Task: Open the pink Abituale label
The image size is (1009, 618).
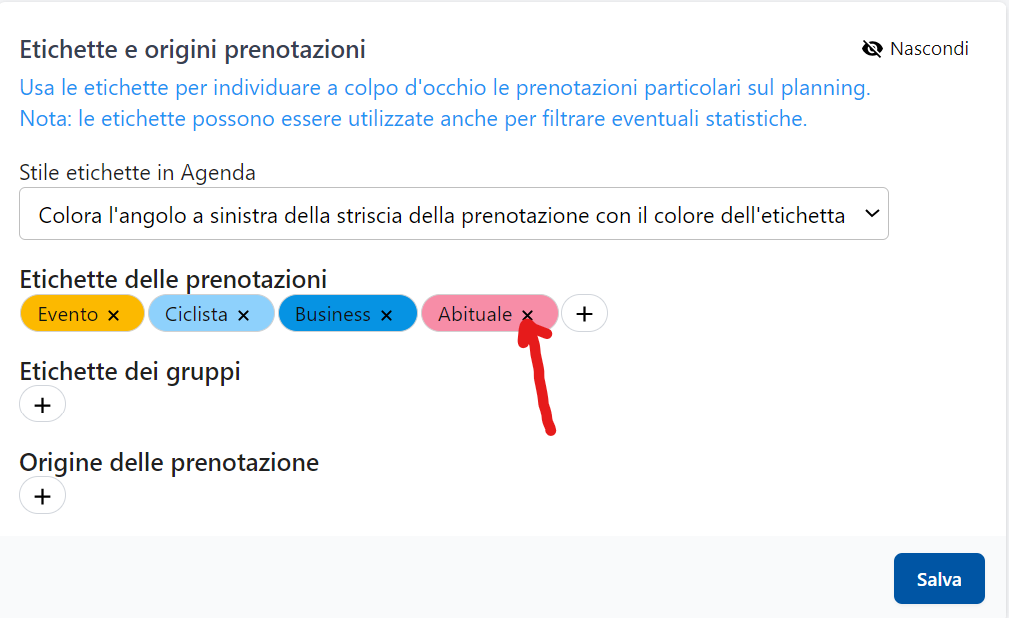Action: pyautogui.click(x=474, y=314)
